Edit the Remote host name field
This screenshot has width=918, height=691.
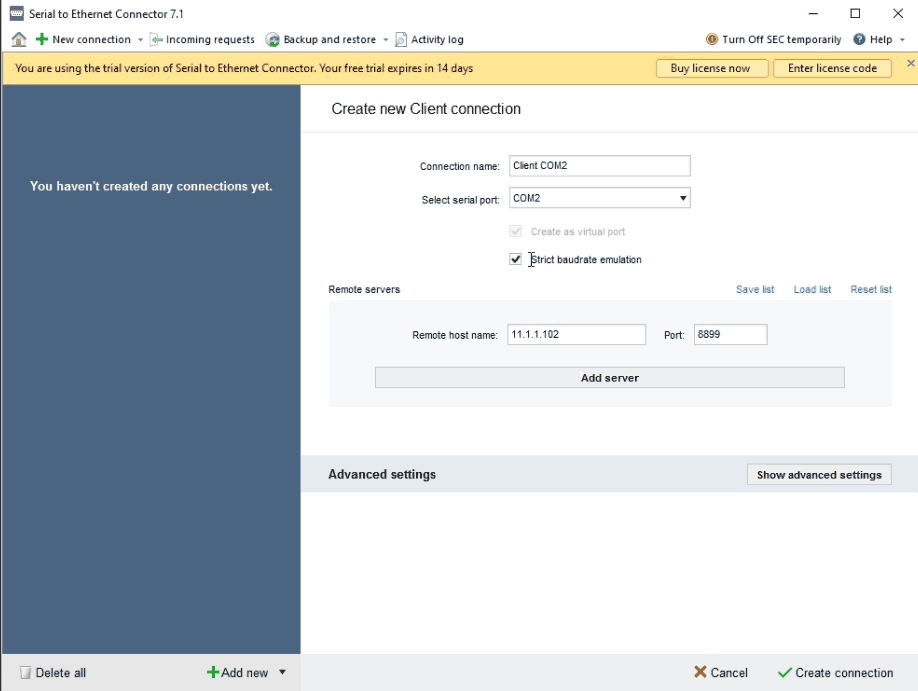(x=576, y=334)
